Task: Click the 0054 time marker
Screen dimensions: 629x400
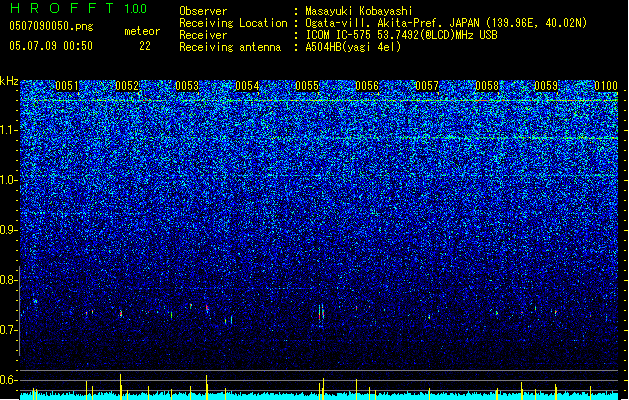Action: pyautogui.click(x=247, y=86)
